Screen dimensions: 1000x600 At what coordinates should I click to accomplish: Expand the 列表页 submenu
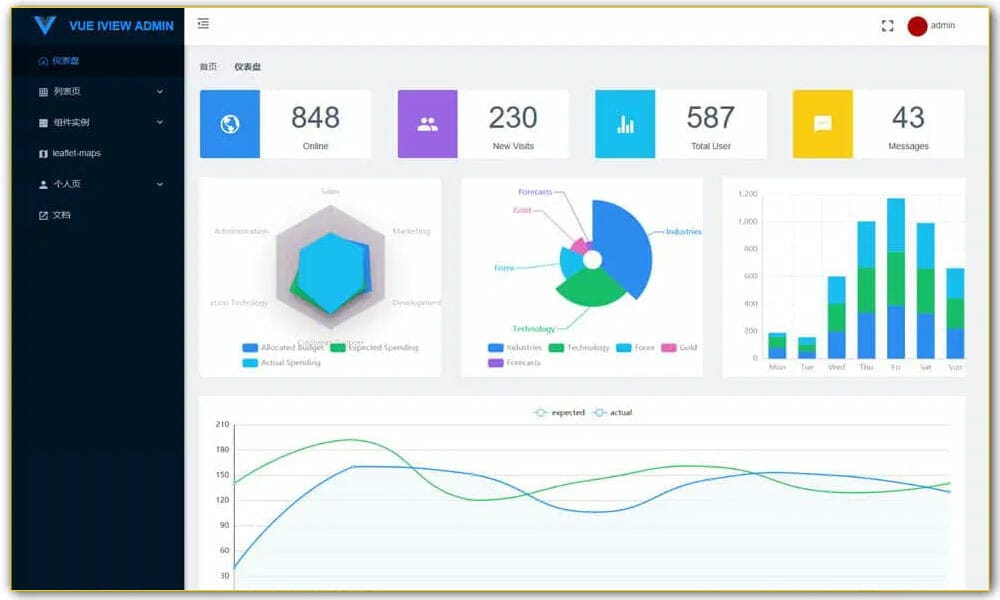tap(160, 91)
